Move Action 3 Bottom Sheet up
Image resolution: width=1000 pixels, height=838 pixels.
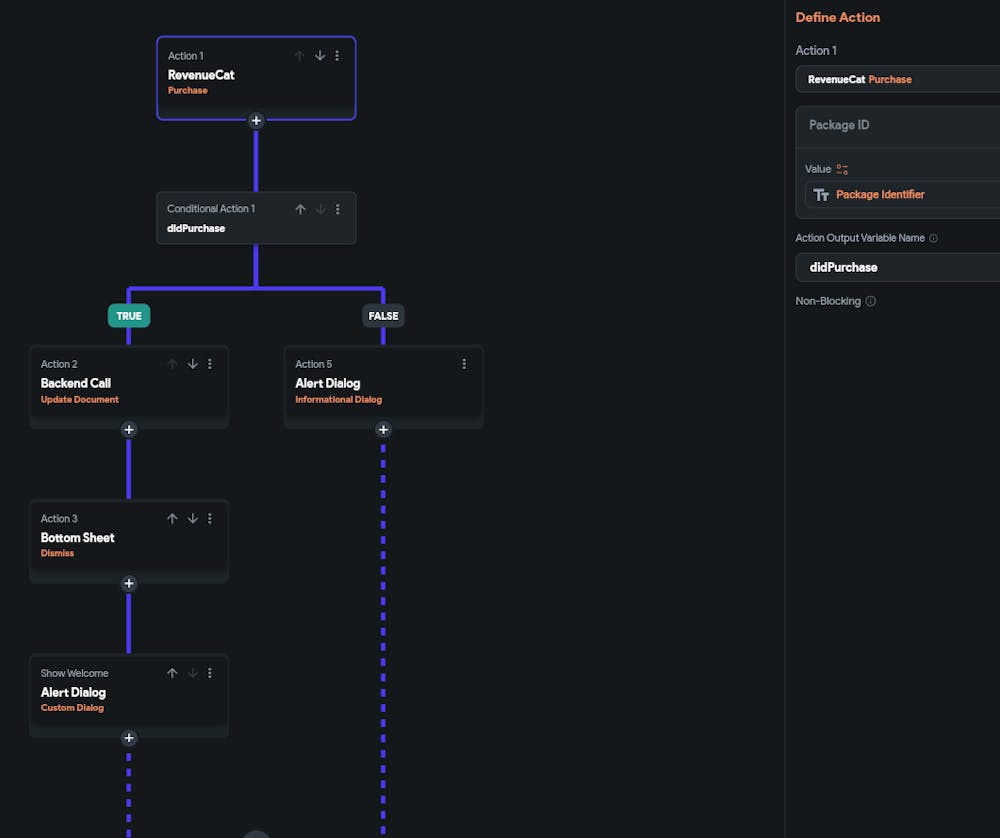172,519
